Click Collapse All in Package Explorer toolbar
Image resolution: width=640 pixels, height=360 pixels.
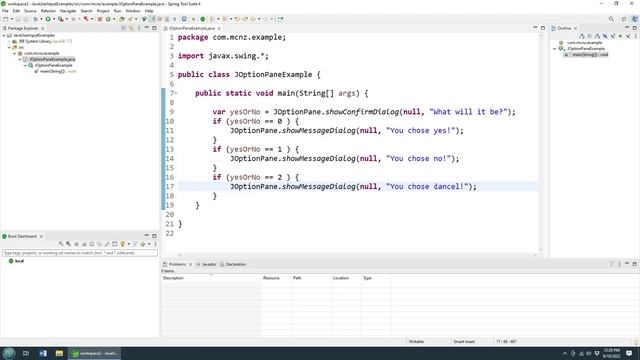coord(124,28)
